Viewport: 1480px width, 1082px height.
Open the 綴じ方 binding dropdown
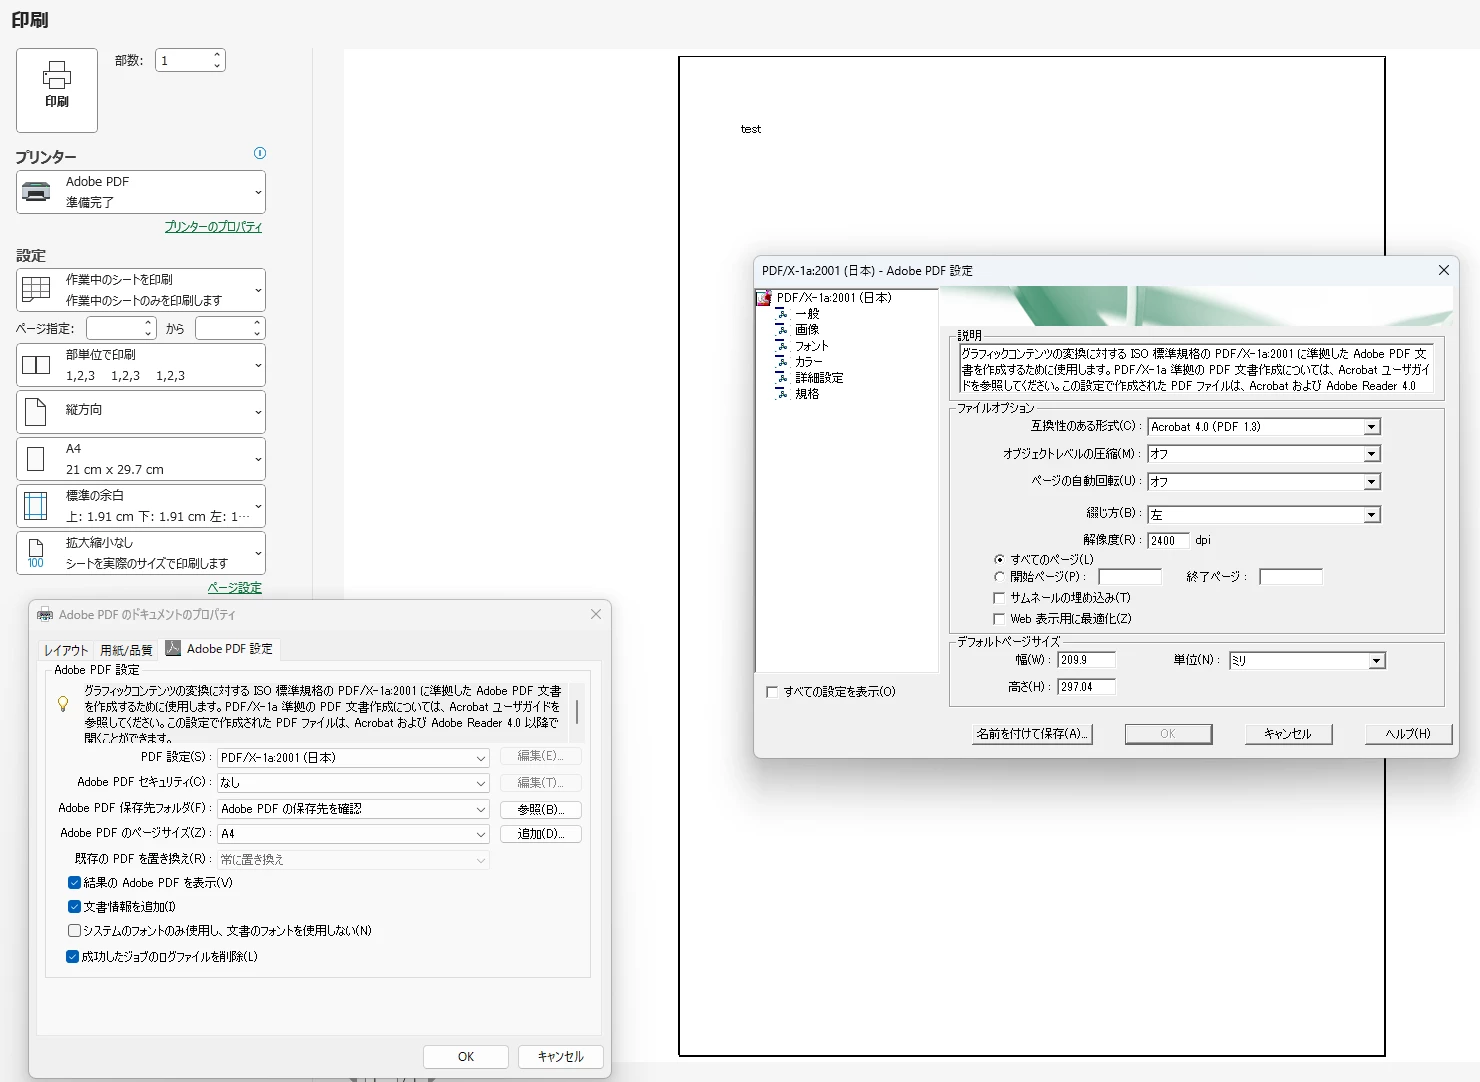[x=1264, y=515]
